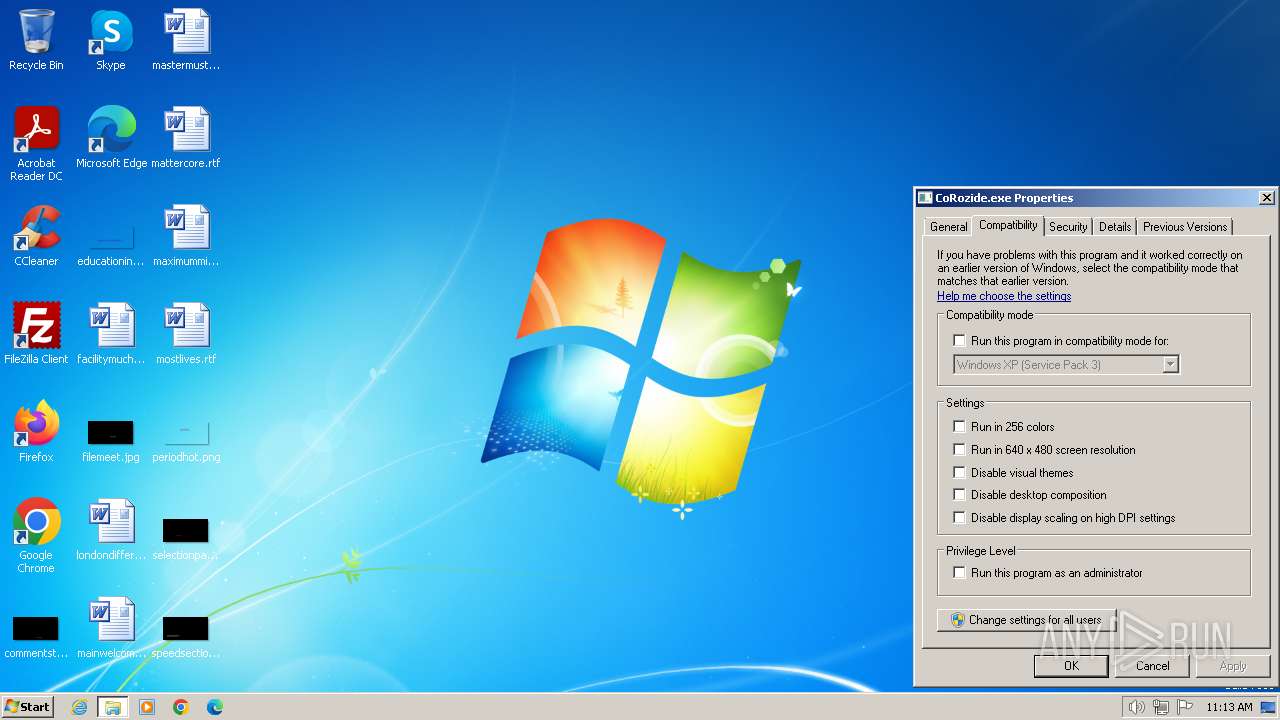
Task: Click the Apply button
Action: coord(1233,666)
